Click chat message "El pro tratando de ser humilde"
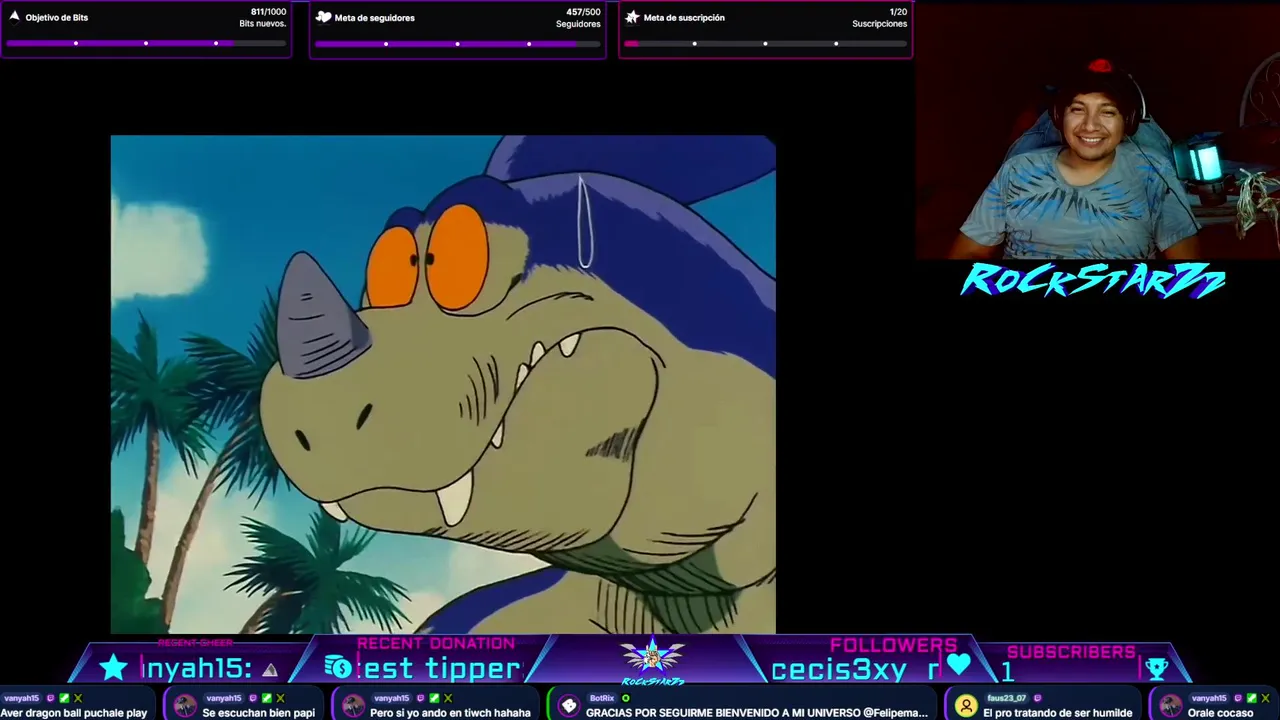 pyautogui.click(x=1058, y=713)
